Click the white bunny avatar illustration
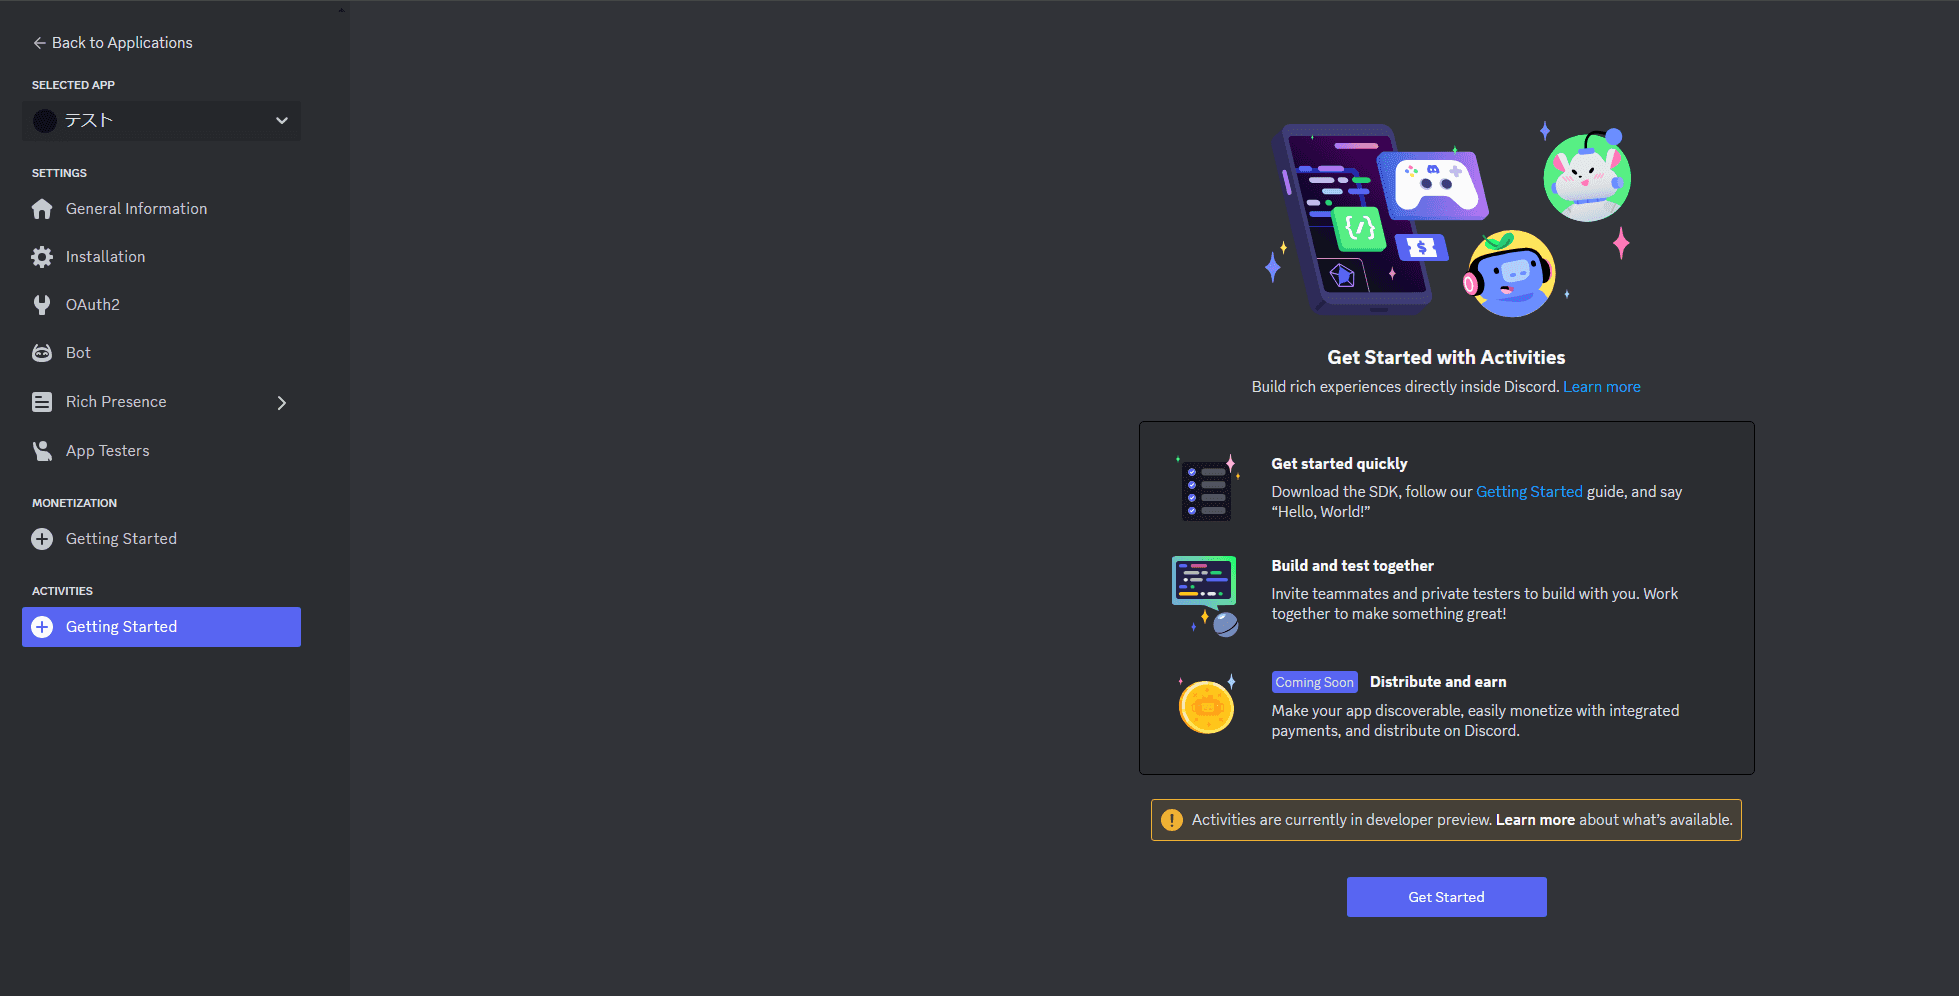Image resolution: width=1959 pixels, height=996 pixels. [1587, 176]
